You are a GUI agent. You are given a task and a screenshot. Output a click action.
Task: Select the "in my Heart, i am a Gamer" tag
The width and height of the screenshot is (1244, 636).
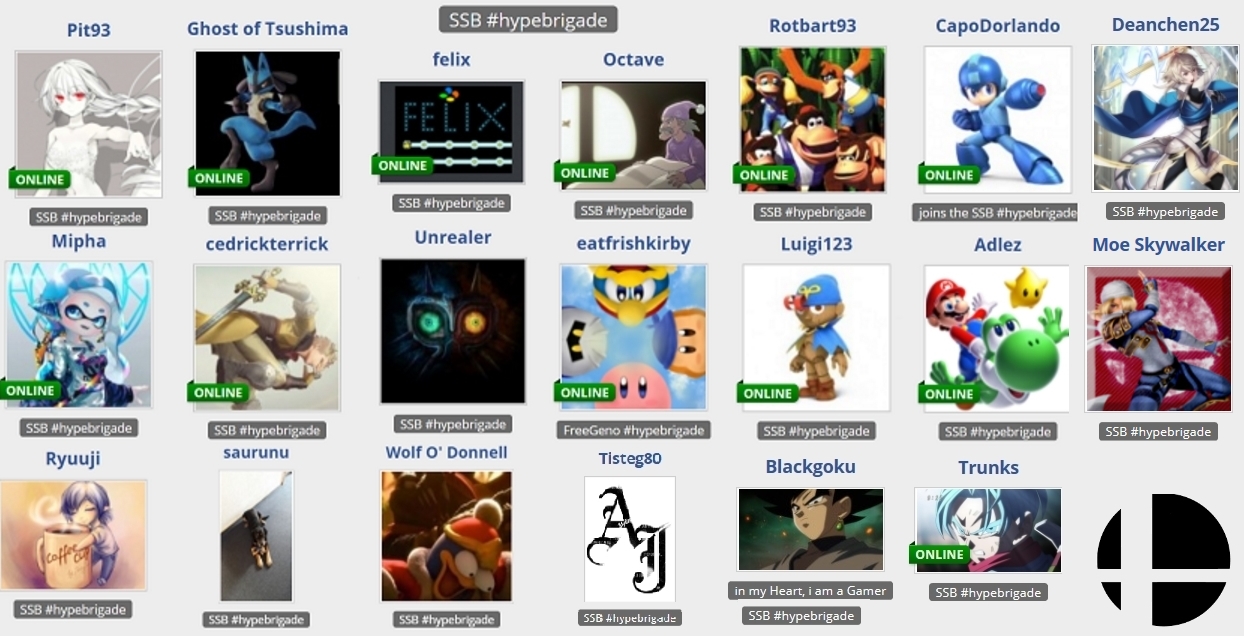(x=811, y=591)
